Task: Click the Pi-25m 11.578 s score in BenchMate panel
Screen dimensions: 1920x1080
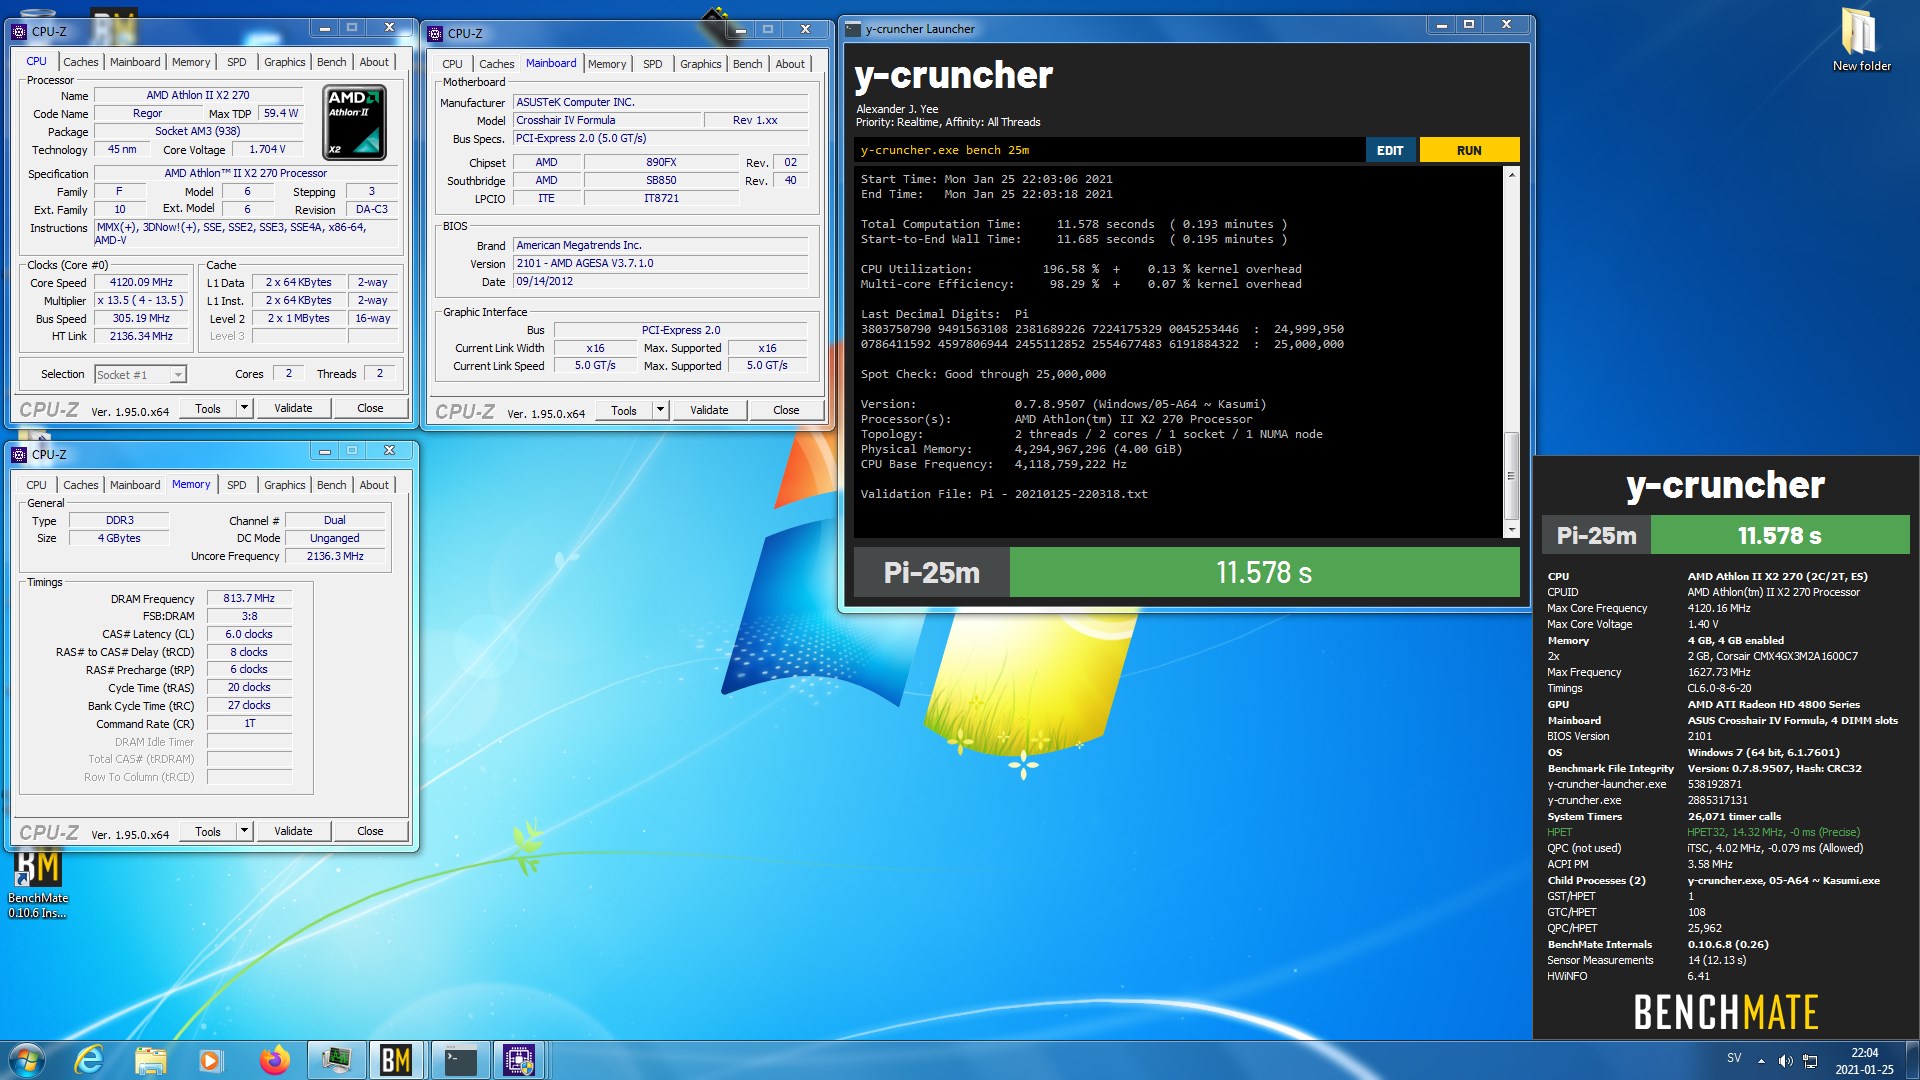Action: point(1780,535)
